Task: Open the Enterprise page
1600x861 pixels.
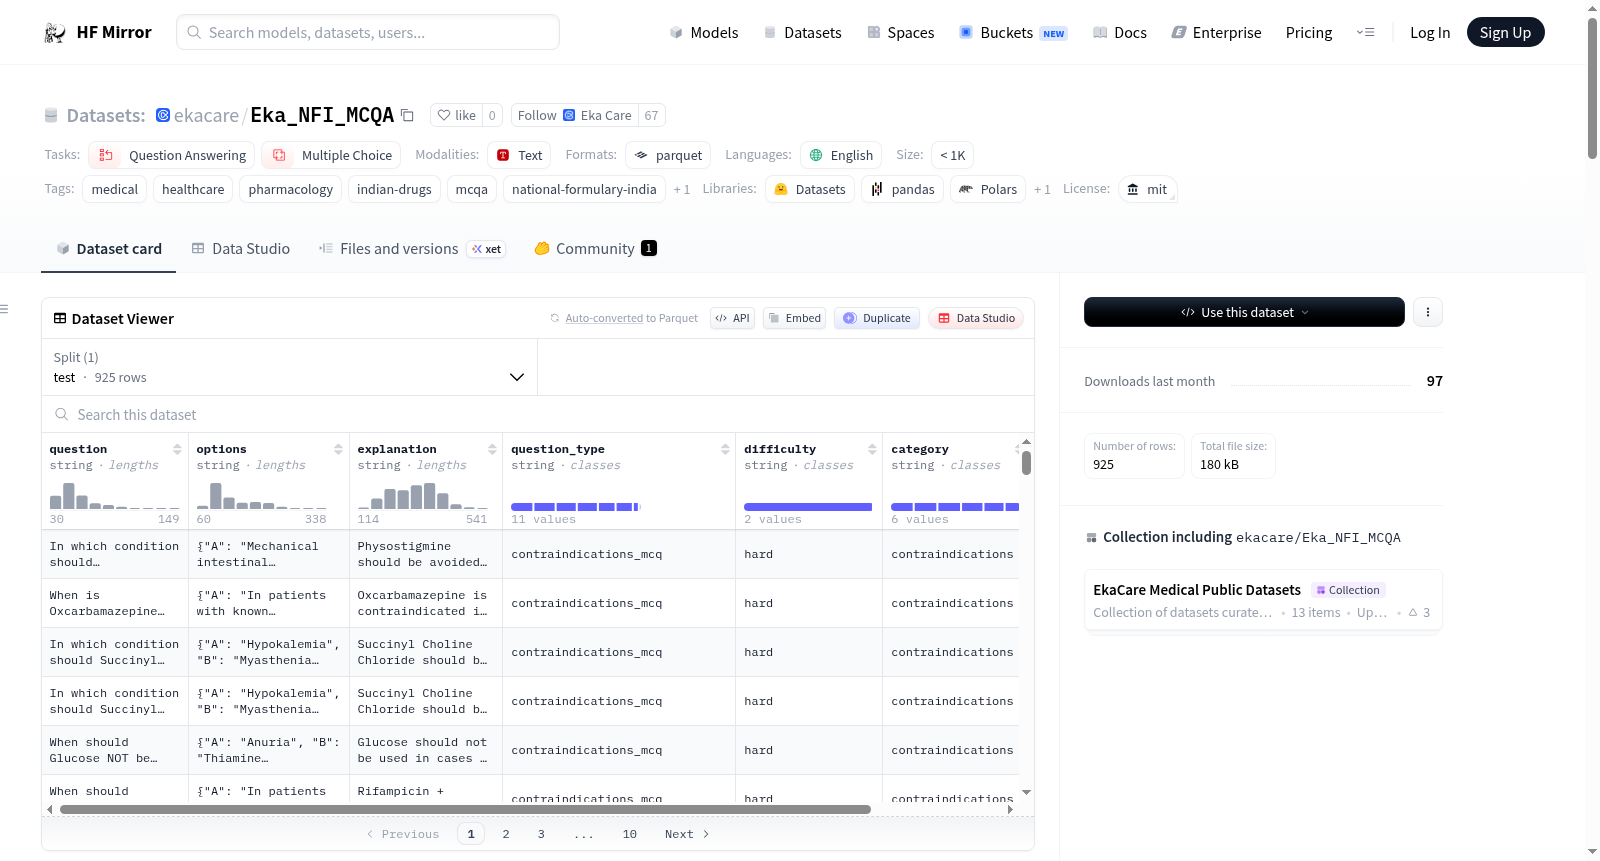Action: pos(1216,33)
